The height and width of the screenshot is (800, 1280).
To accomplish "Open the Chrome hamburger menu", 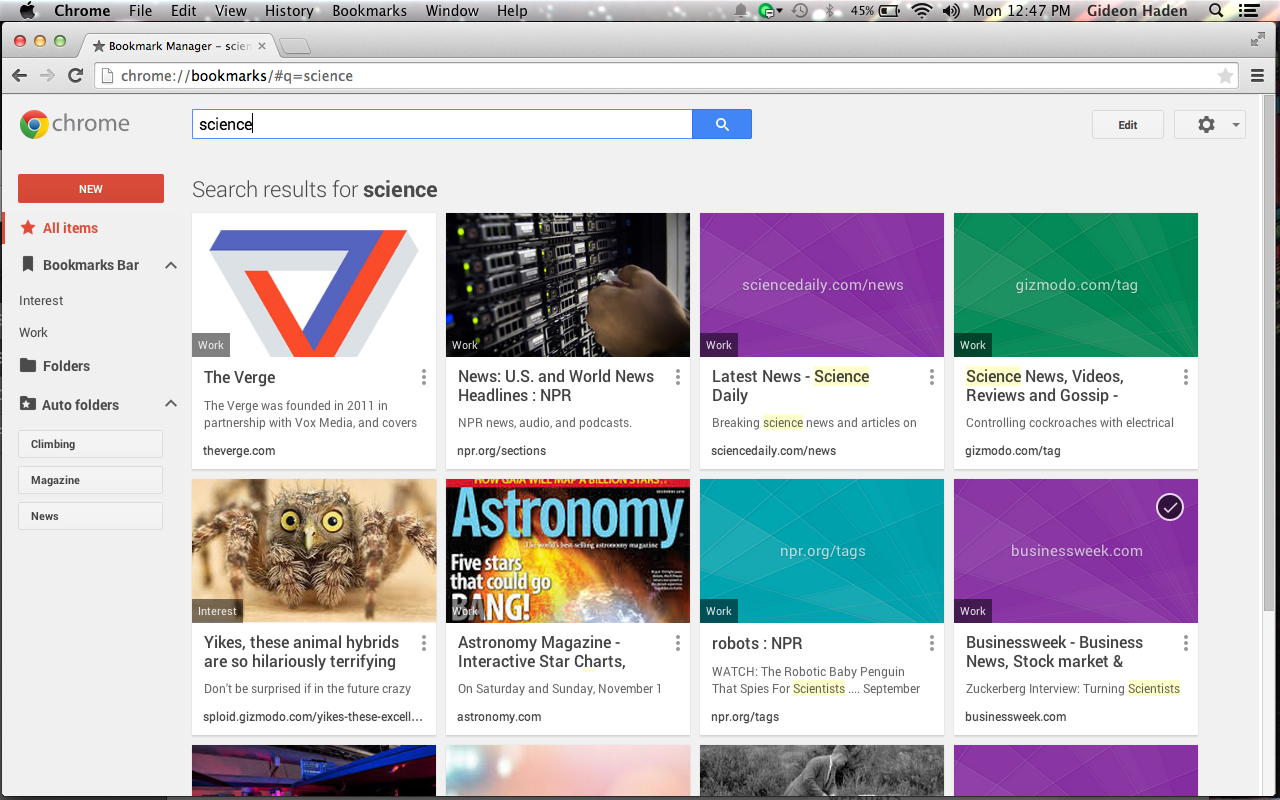I will point(1259,75).
